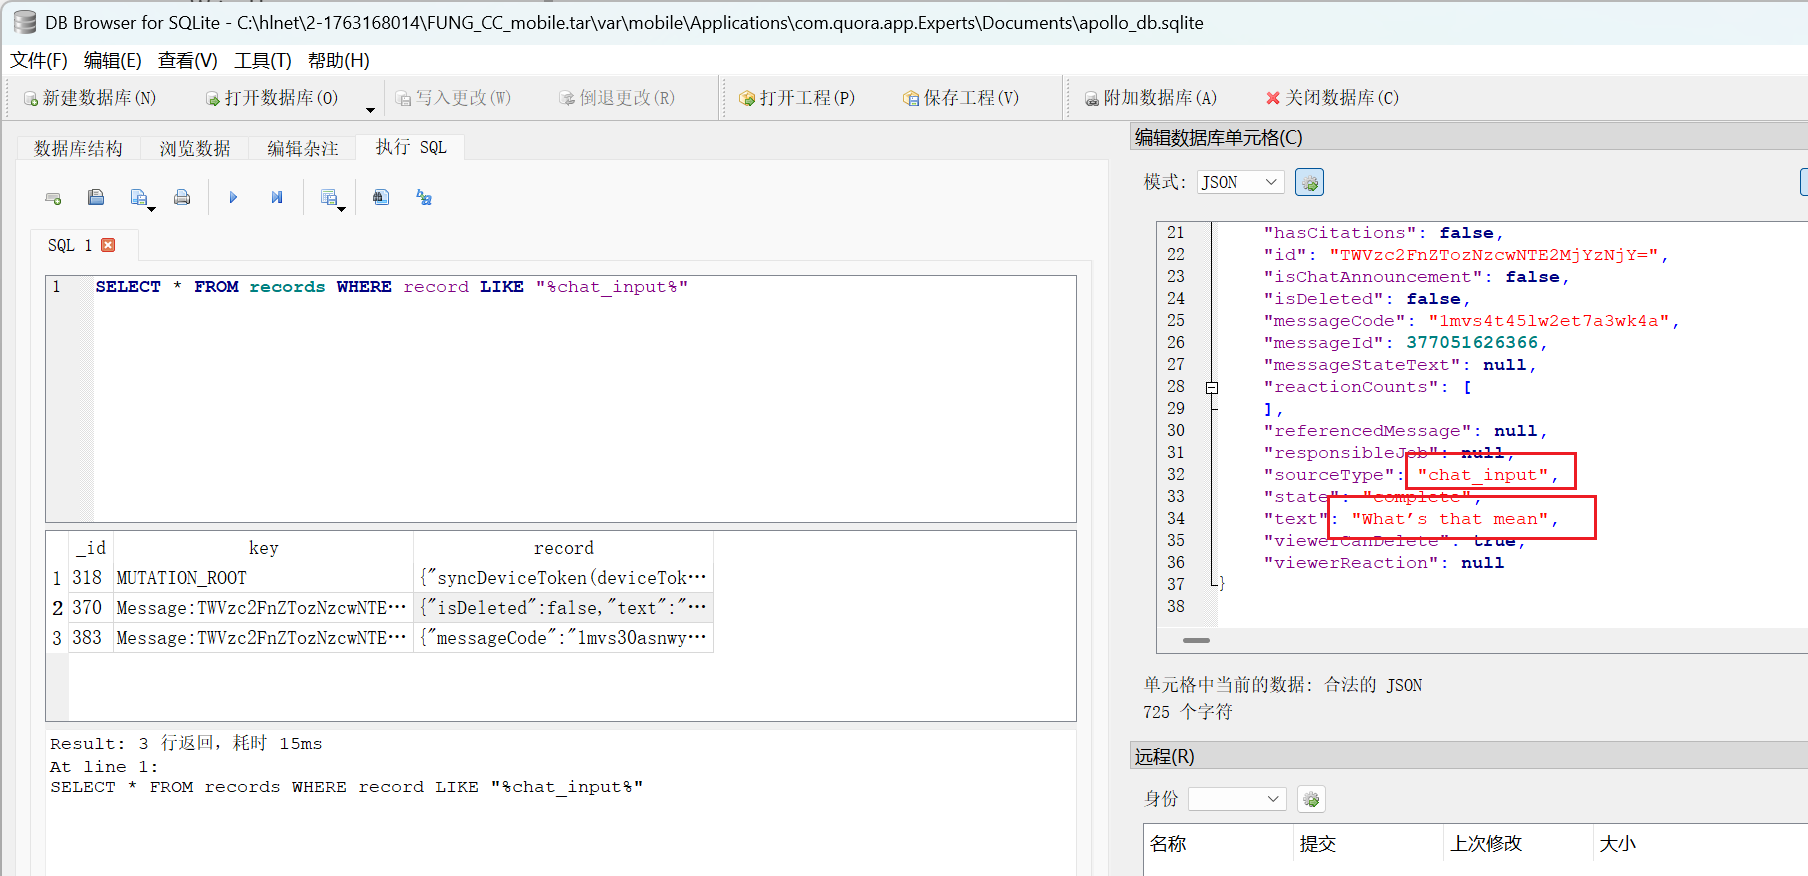
Task: Open find in the SQL editor
Action: point(381,198)
